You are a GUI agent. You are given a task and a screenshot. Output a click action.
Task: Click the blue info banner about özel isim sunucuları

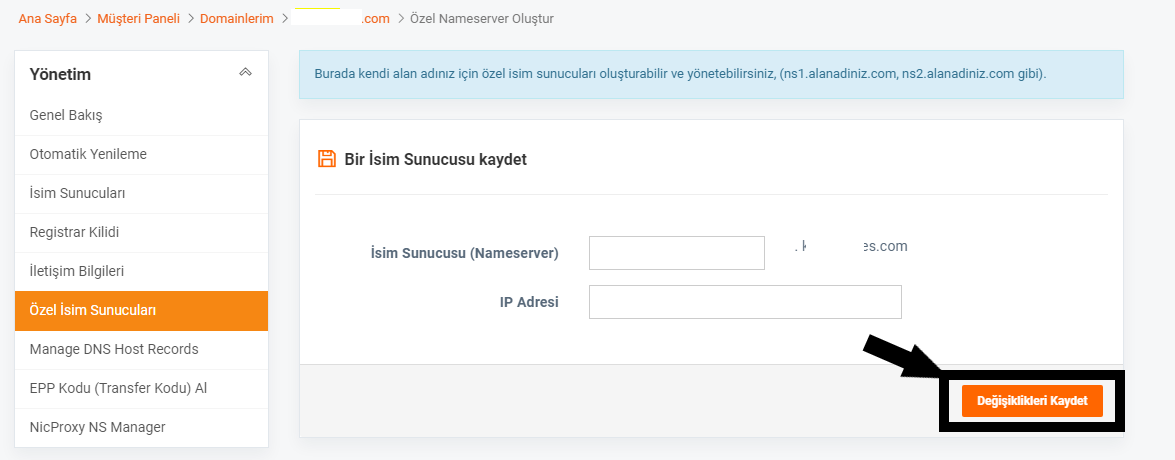[x=711, y=75]
